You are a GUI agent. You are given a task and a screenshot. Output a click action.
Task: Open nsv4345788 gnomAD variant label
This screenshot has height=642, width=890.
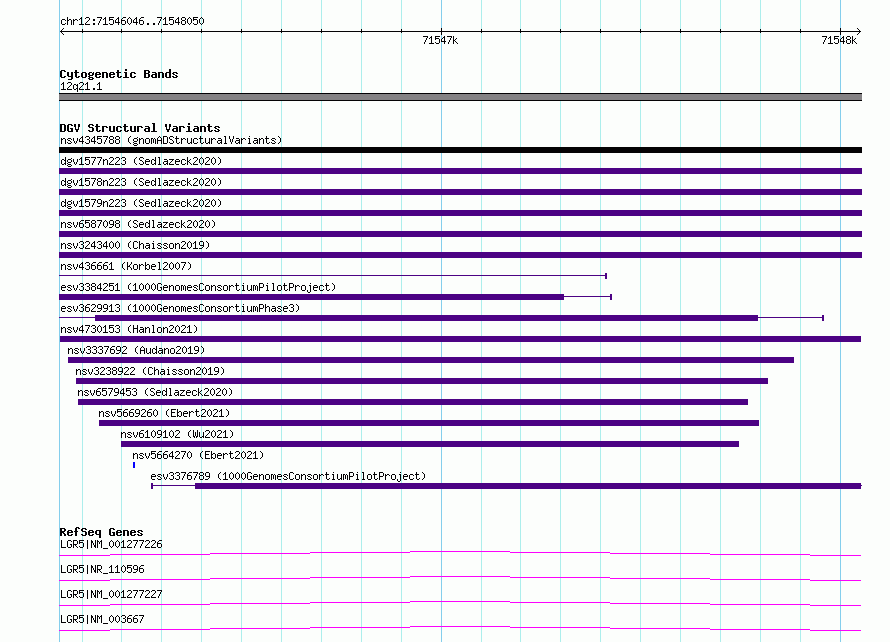pyautogui.click(x=171, y=140)
